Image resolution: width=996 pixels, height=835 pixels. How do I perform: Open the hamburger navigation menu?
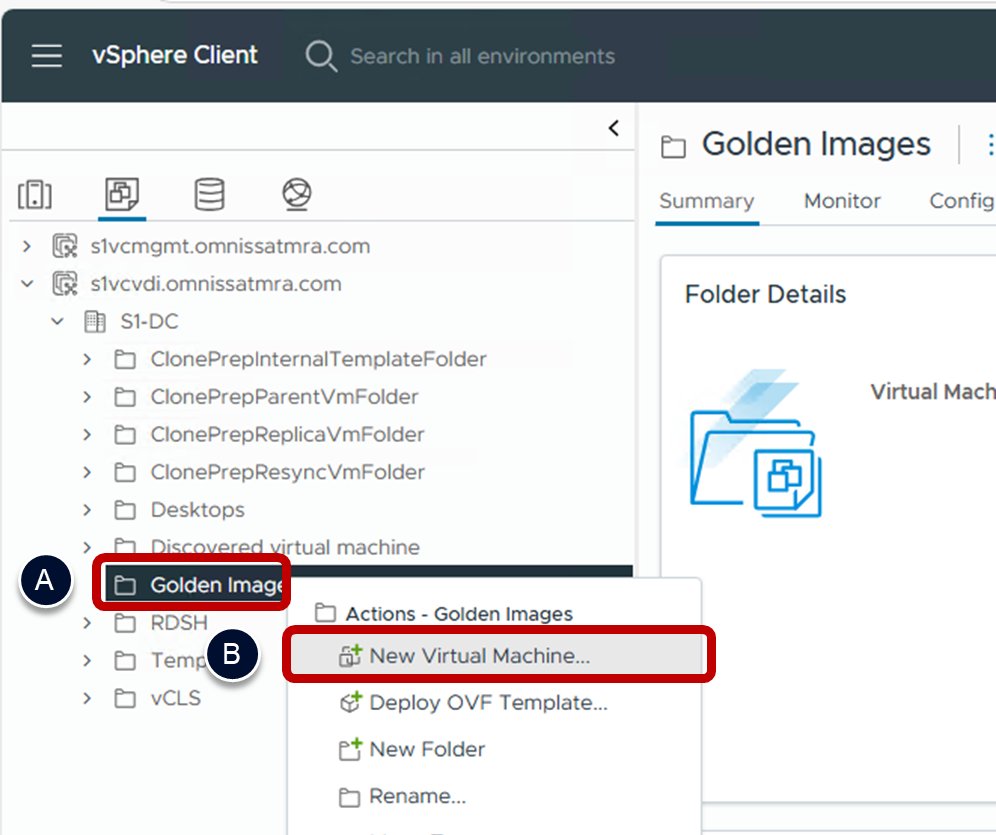click(x=46, y=56)
